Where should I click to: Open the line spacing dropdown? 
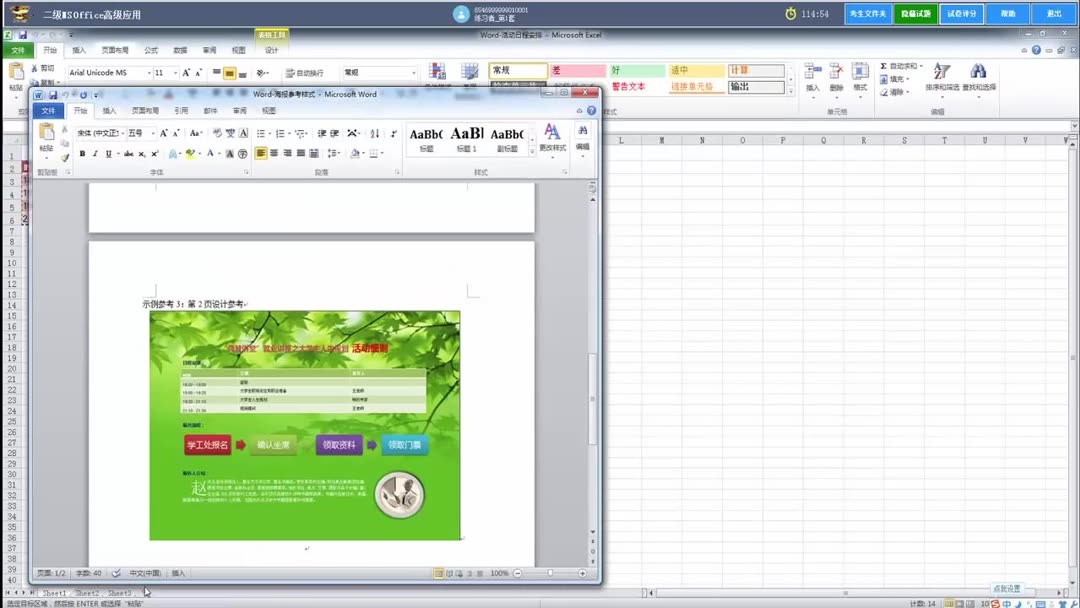331,153
